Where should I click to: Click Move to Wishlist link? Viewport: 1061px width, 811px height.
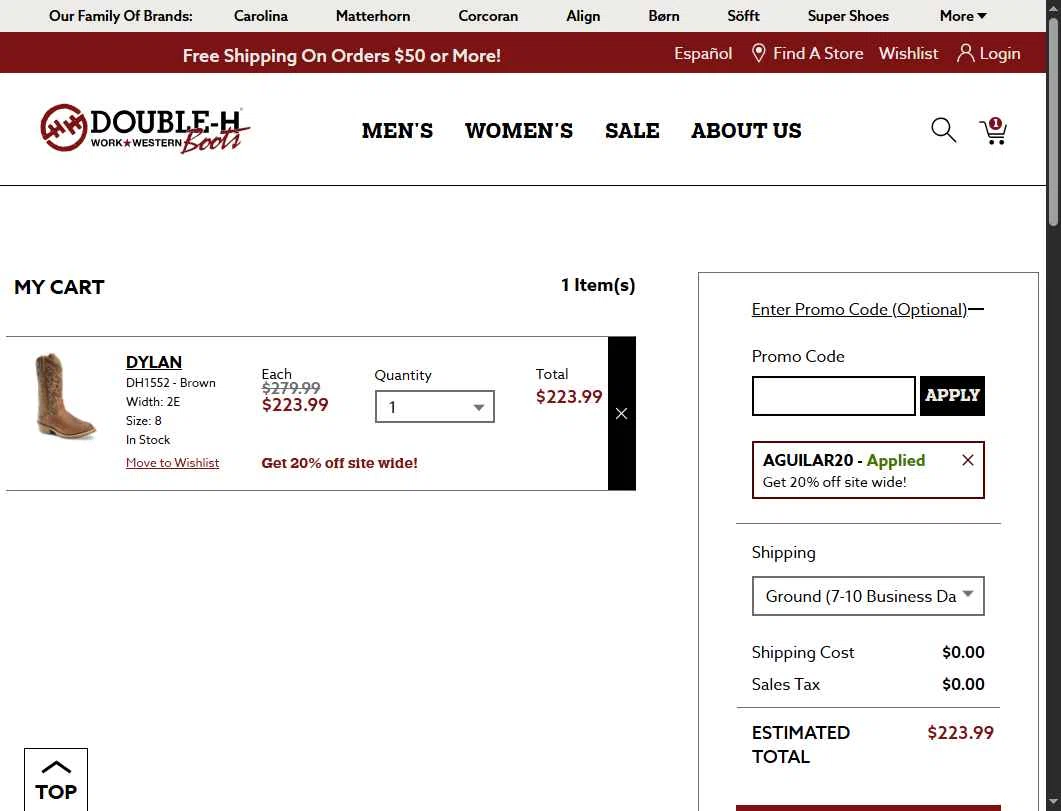pos(173,463)
